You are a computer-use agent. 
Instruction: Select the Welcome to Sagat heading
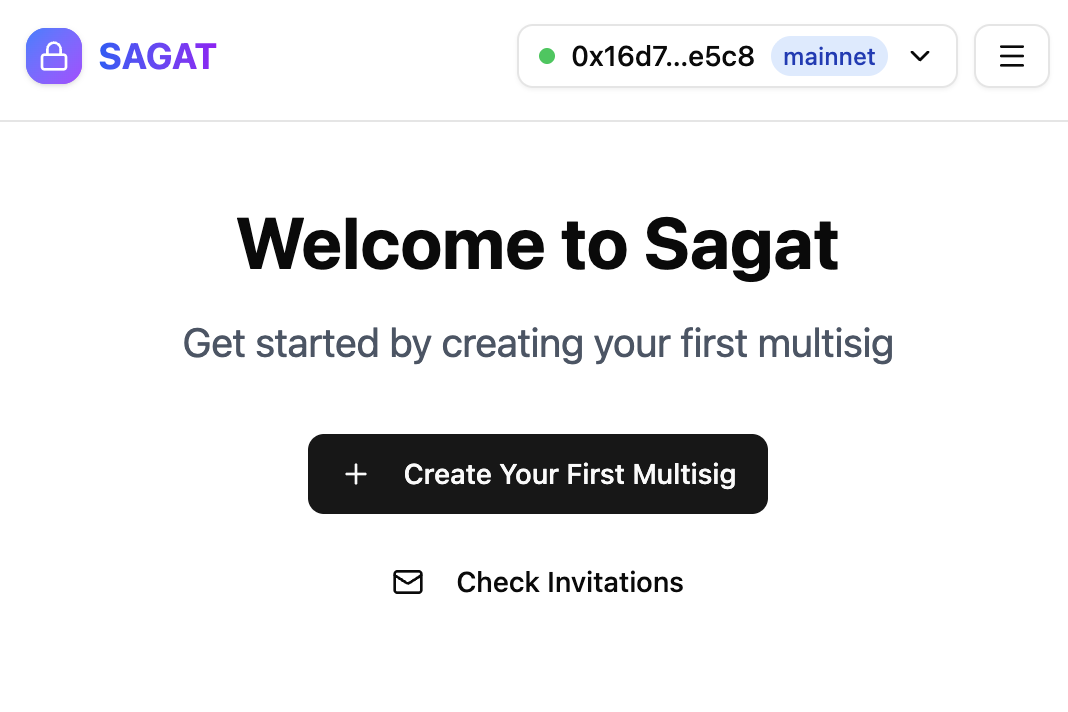tap(537, 243)
